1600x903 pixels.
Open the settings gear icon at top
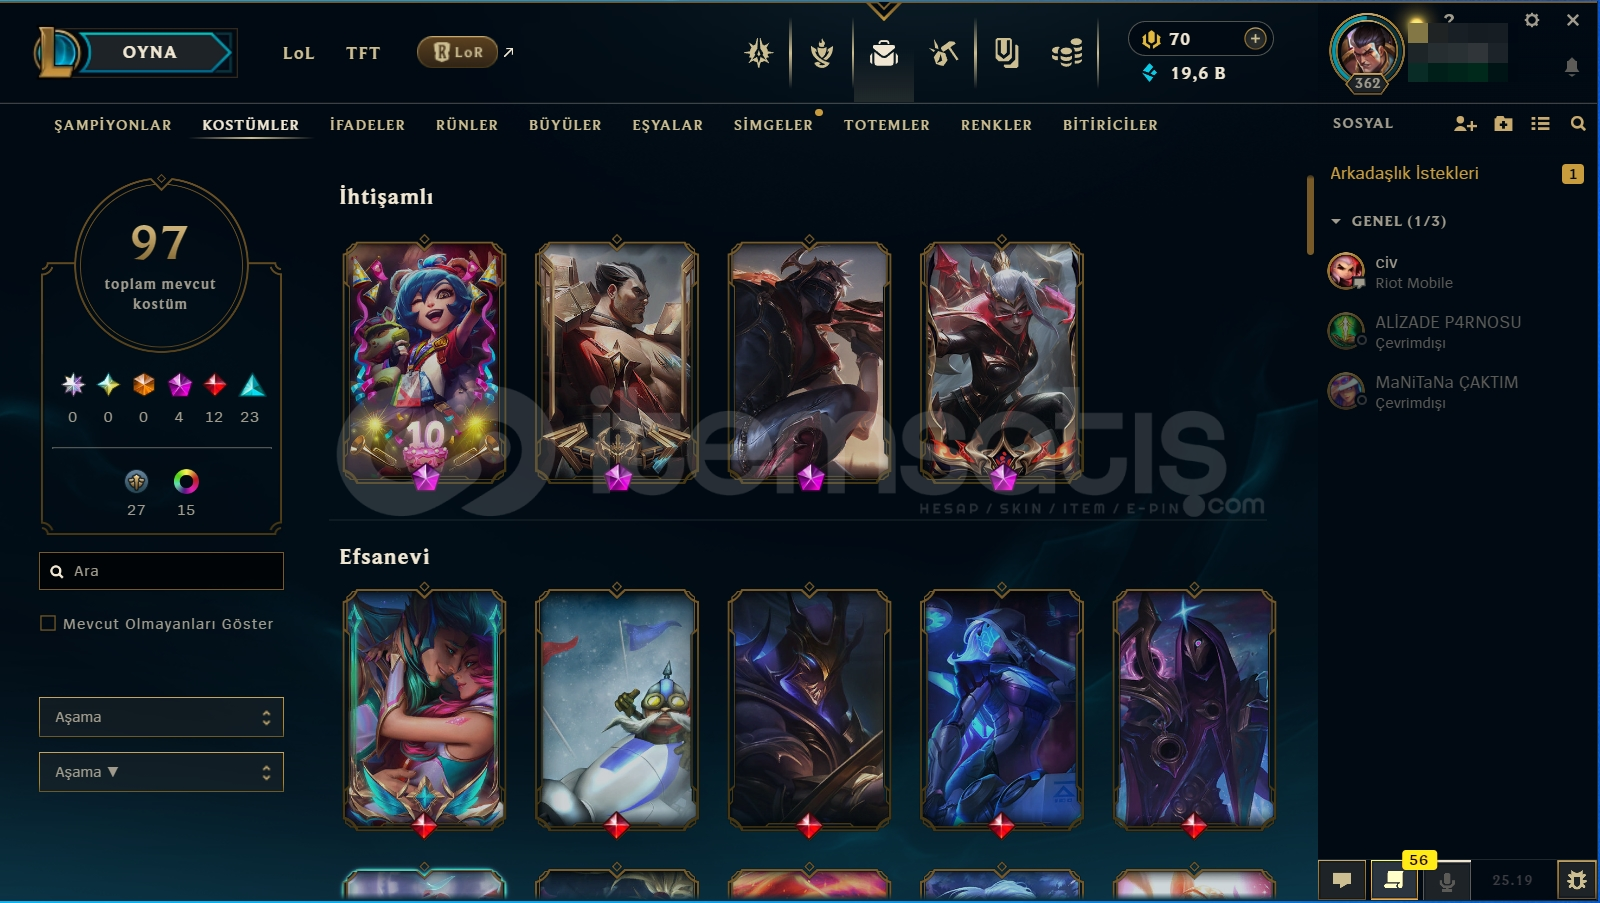1531,20
